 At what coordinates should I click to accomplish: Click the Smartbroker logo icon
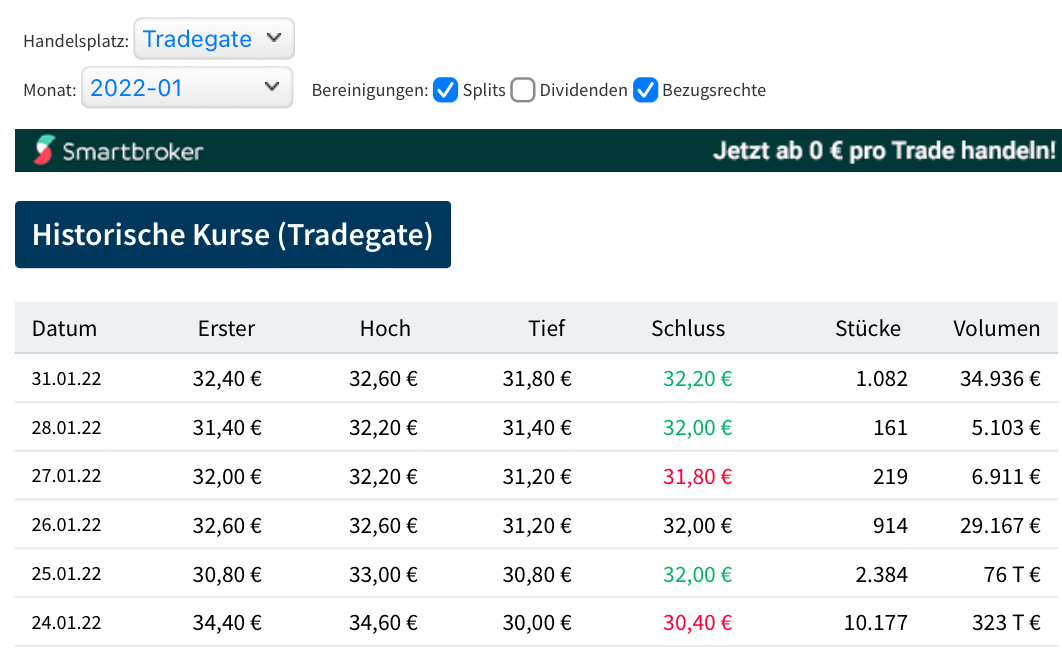[x=43, y=150]
